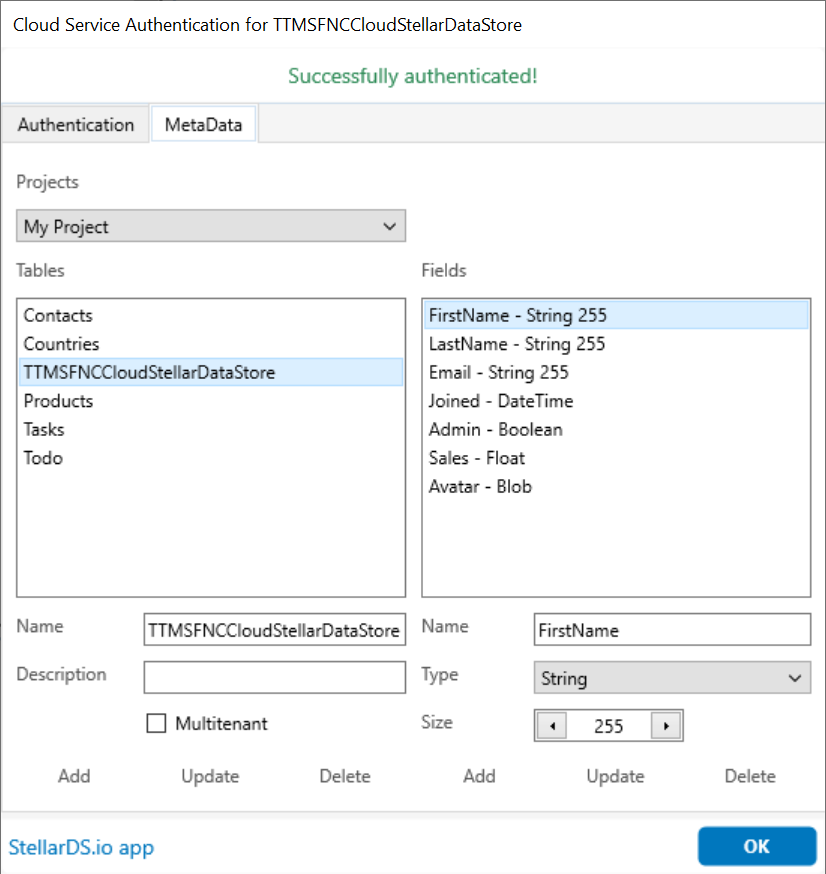Click the Size value 255
This screenshot has height=874, width=826.
tap(609, 726)
